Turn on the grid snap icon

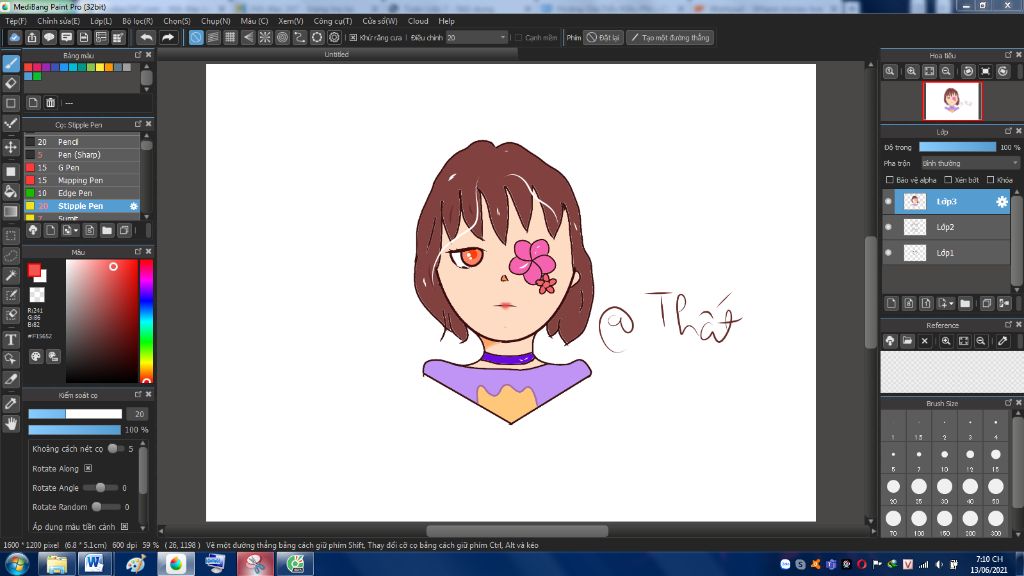(230, 37)
